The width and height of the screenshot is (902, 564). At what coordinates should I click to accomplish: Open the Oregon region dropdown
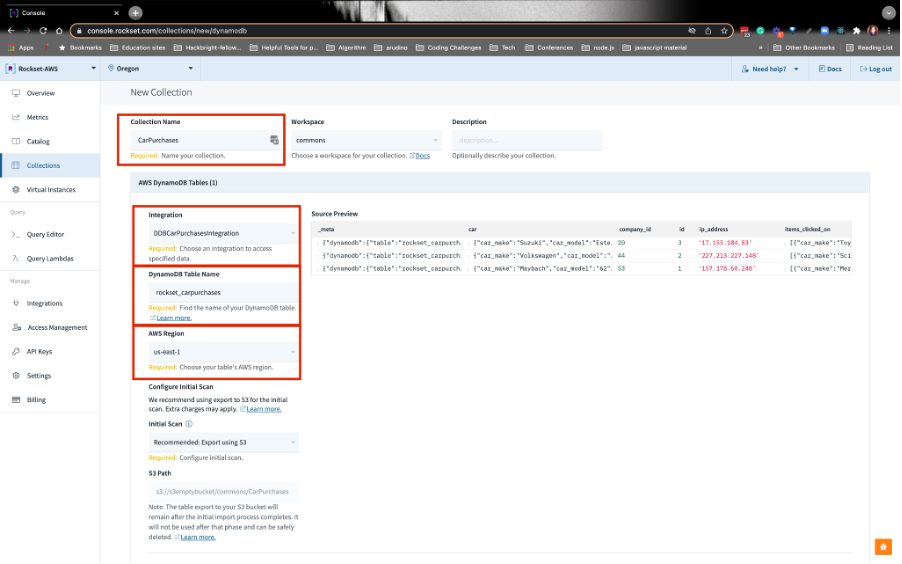point(150,68)
